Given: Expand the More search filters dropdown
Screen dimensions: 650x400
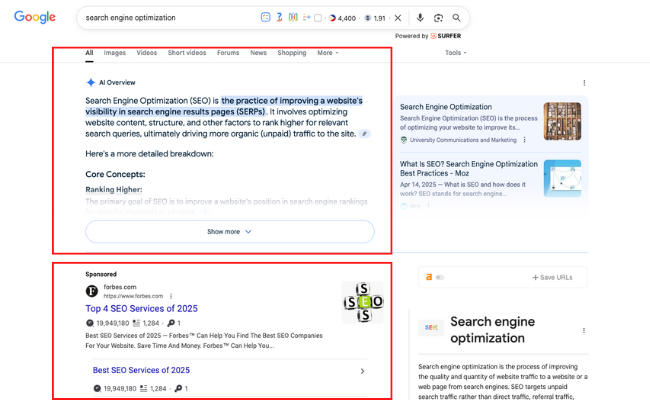Looking at the screenshot, I should [x=328, y=53].
